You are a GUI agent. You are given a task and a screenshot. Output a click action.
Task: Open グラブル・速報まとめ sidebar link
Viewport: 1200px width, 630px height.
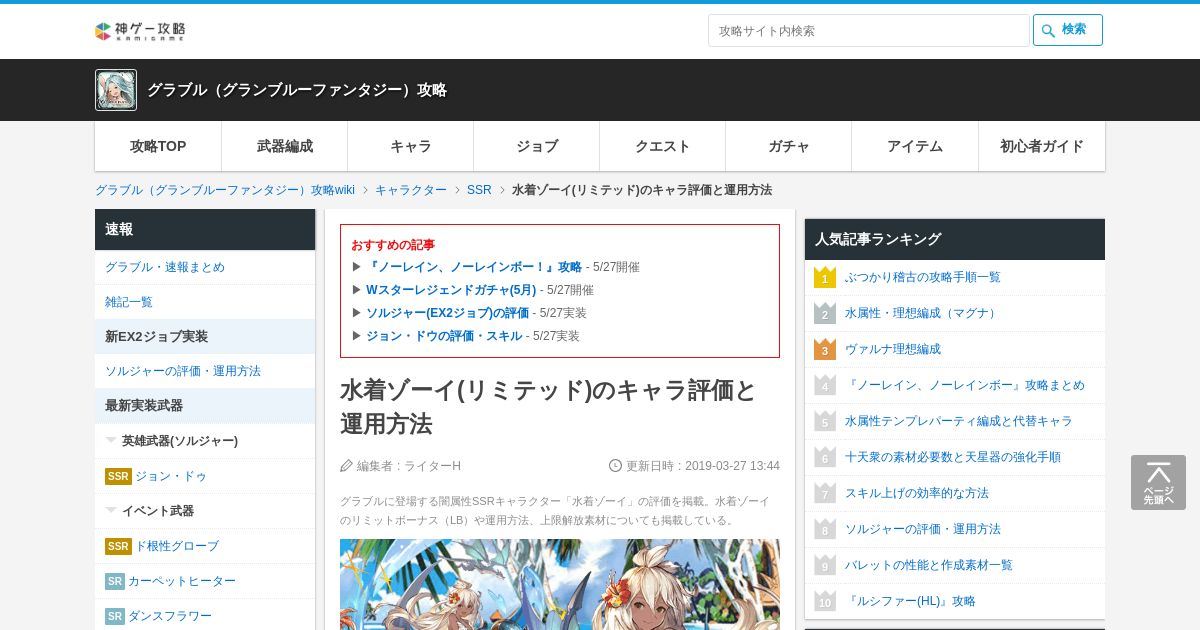(165, 267)
